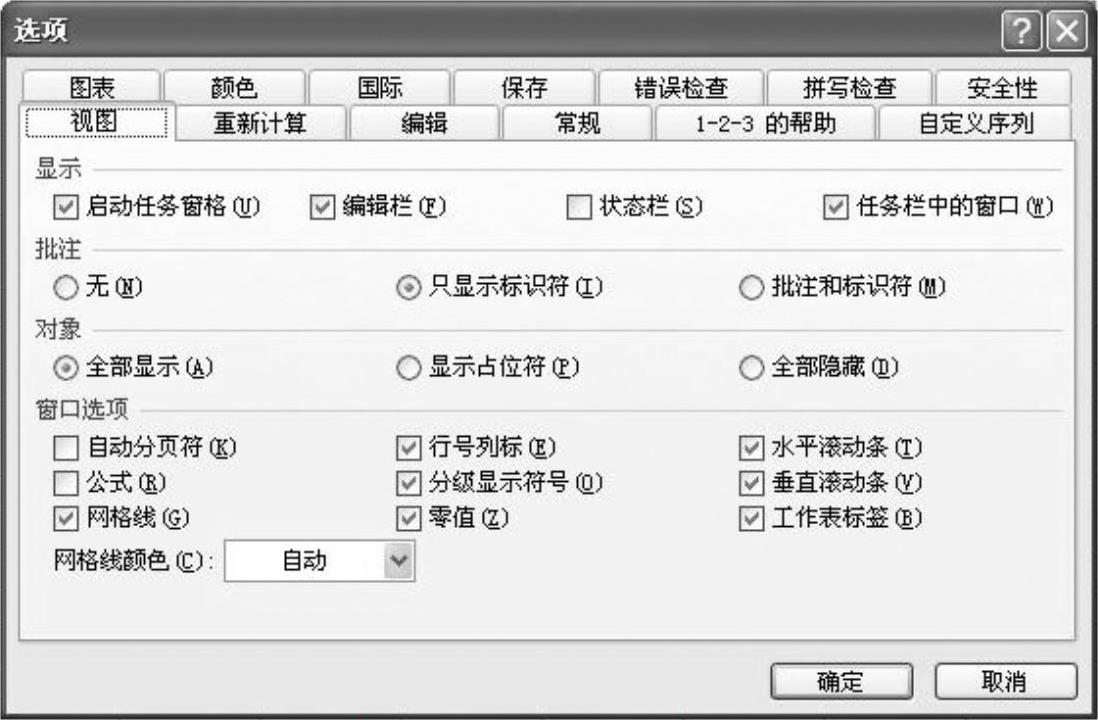Switch to the 重新计算 tab
This screenshot has width=1098, height=720.
260,123
